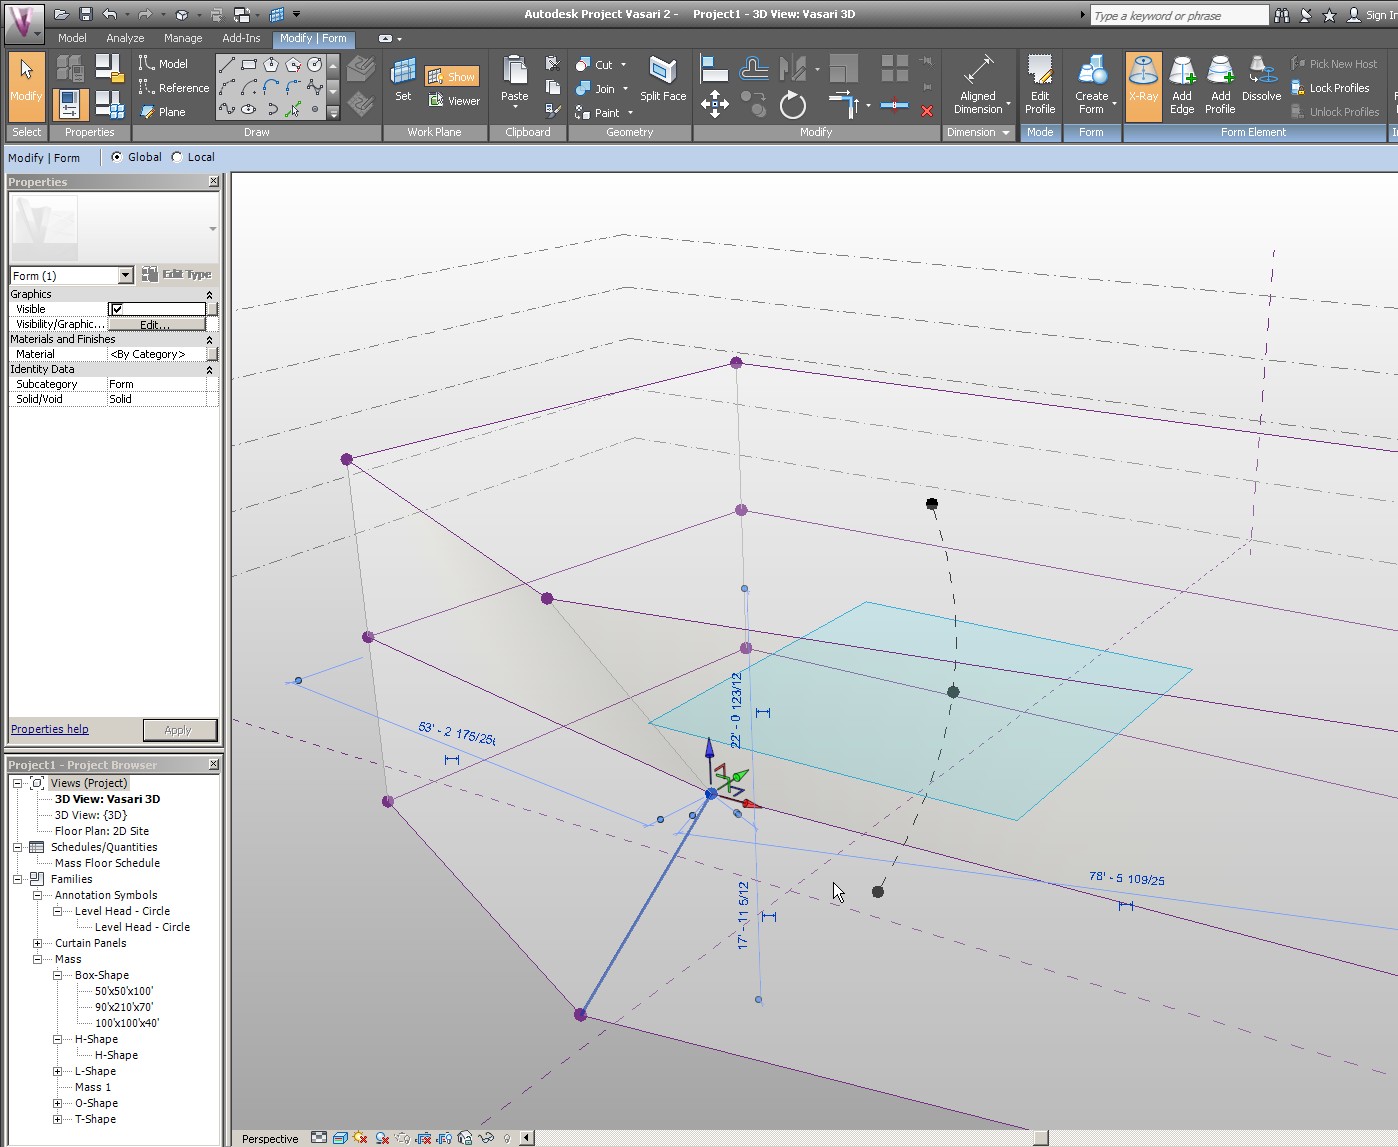Click the Dissolve form icon
Image resolution: width=1398 pixels, height=1147 pixels.
pos(1261,80)
